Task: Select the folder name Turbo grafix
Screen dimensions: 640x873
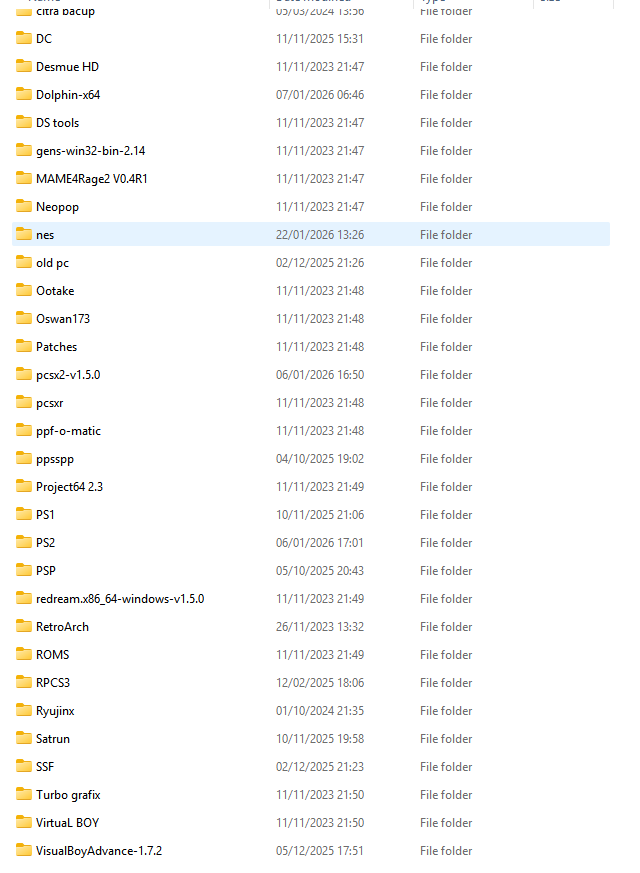Action: coord(68,795)
